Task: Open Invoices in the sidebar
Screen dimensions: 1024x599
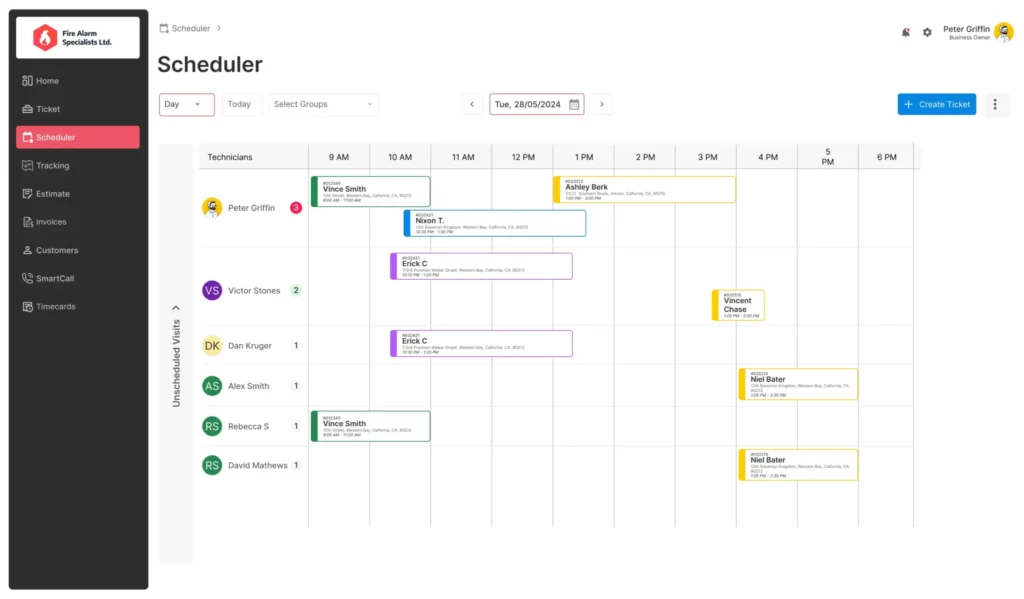Action: tap(50, 222)
